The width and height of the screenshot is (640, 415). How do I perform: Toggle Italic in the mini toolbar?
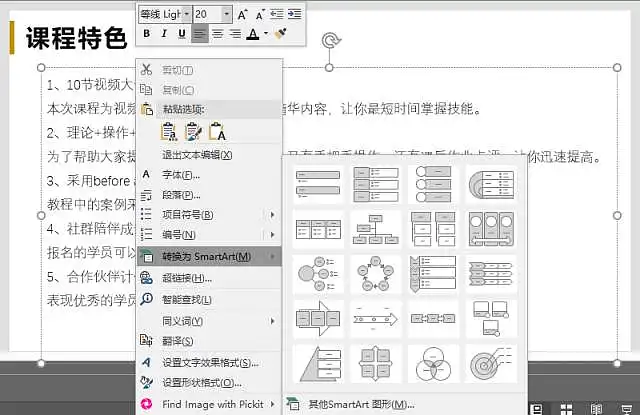coord(164,33)
